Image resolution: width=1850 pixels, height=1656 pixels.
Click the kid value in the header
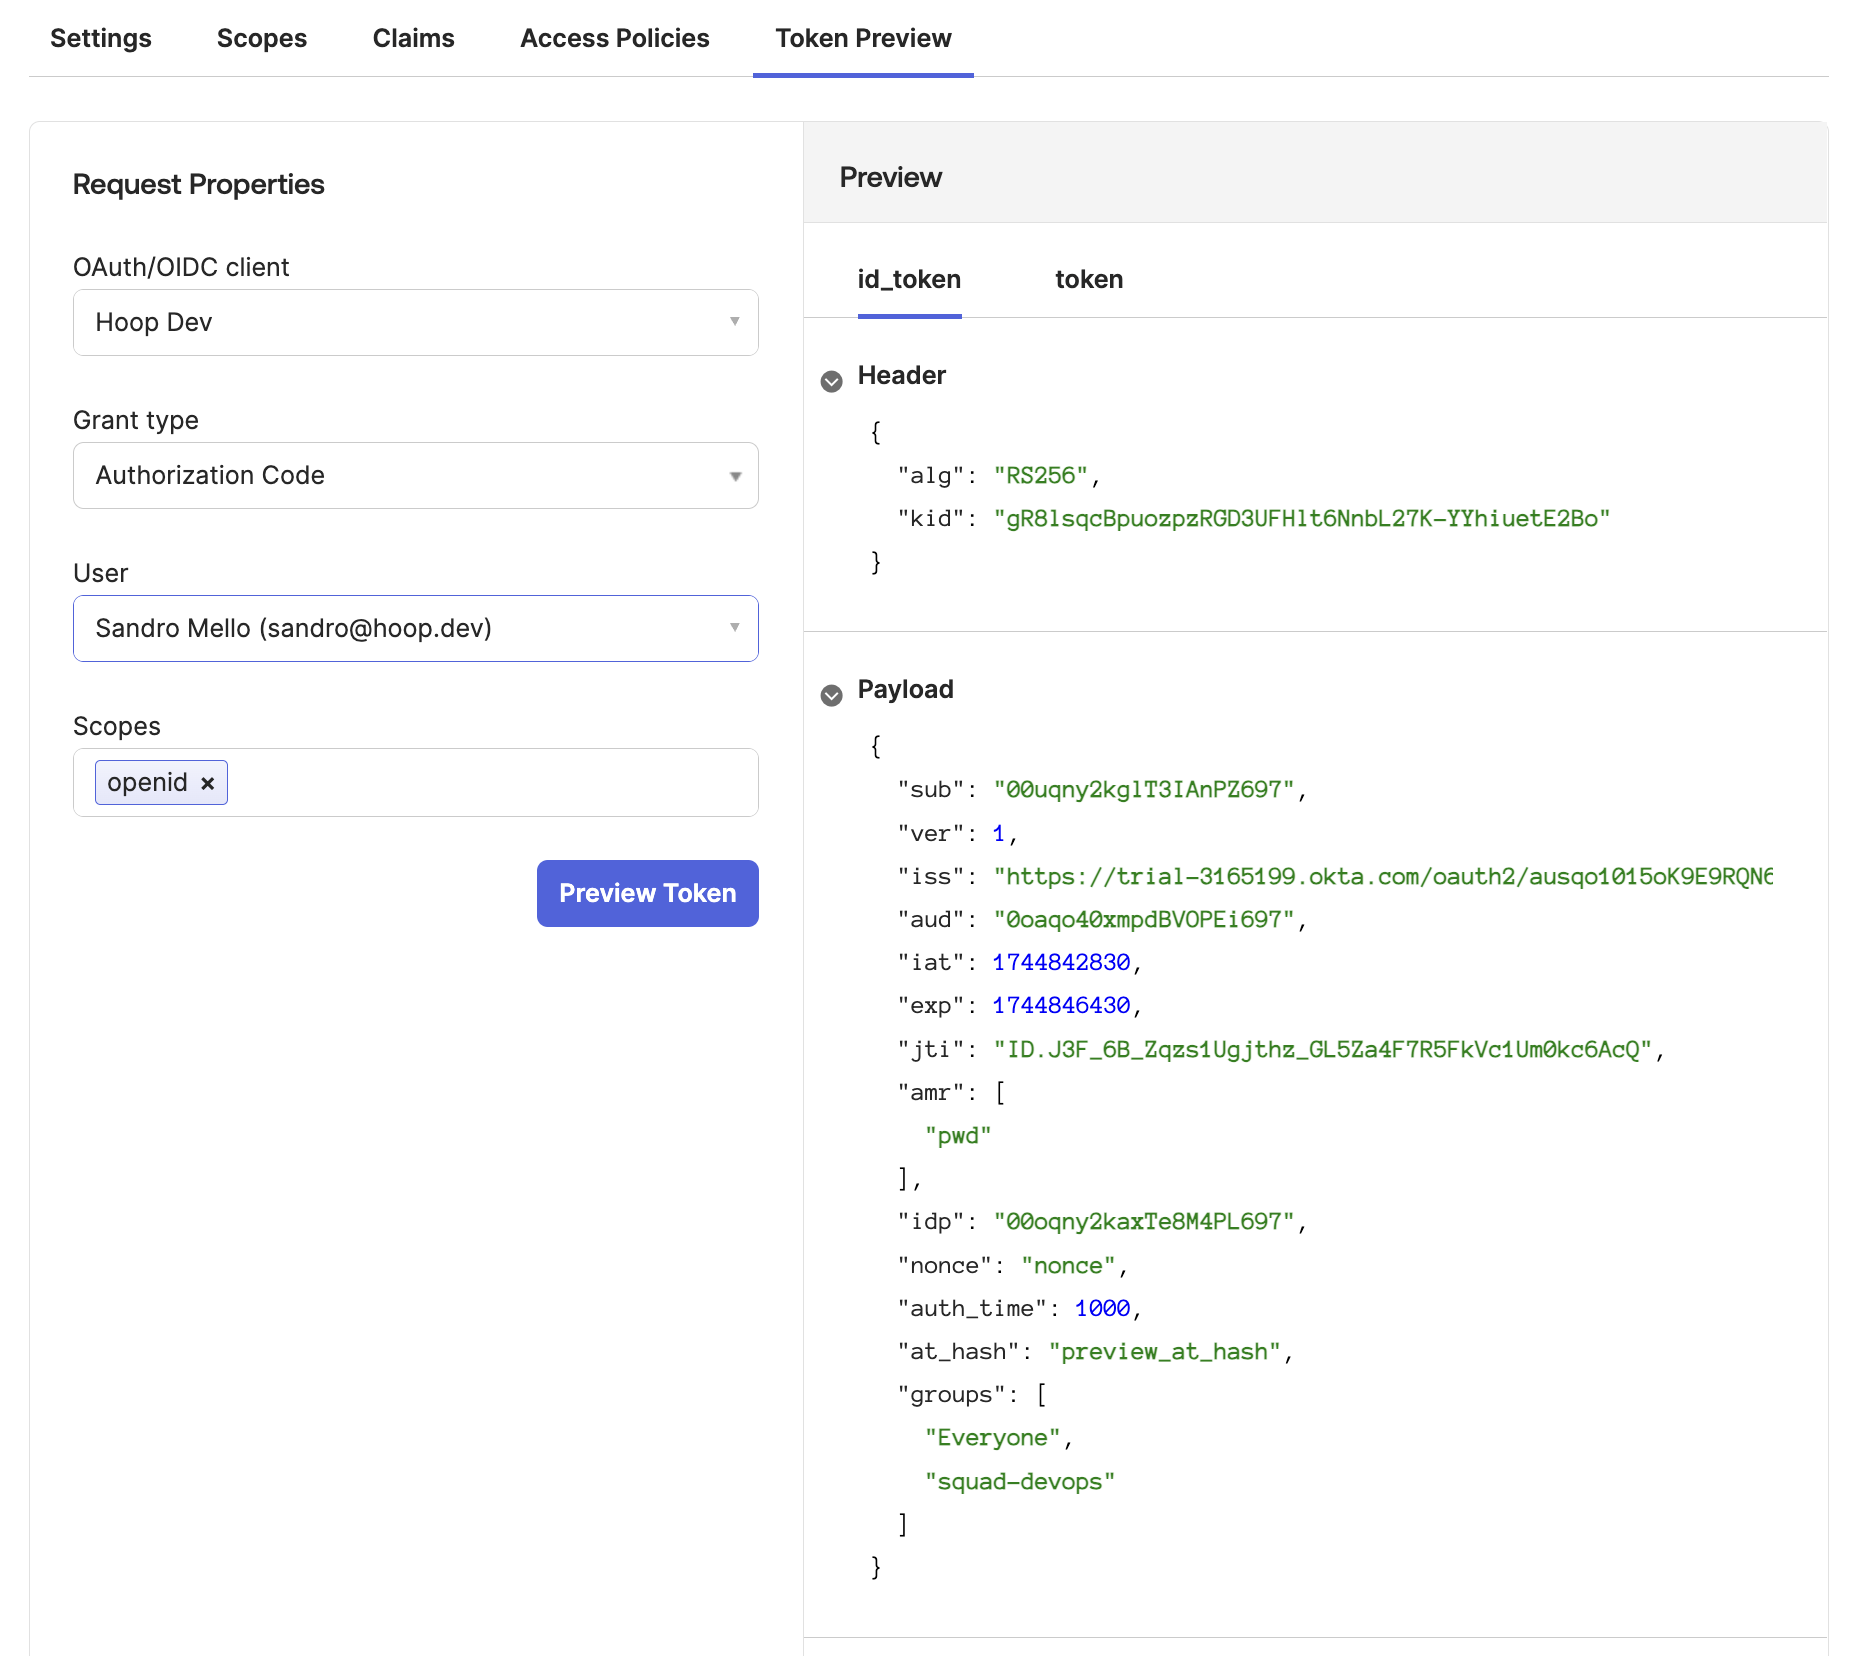tap(1301, 519)
